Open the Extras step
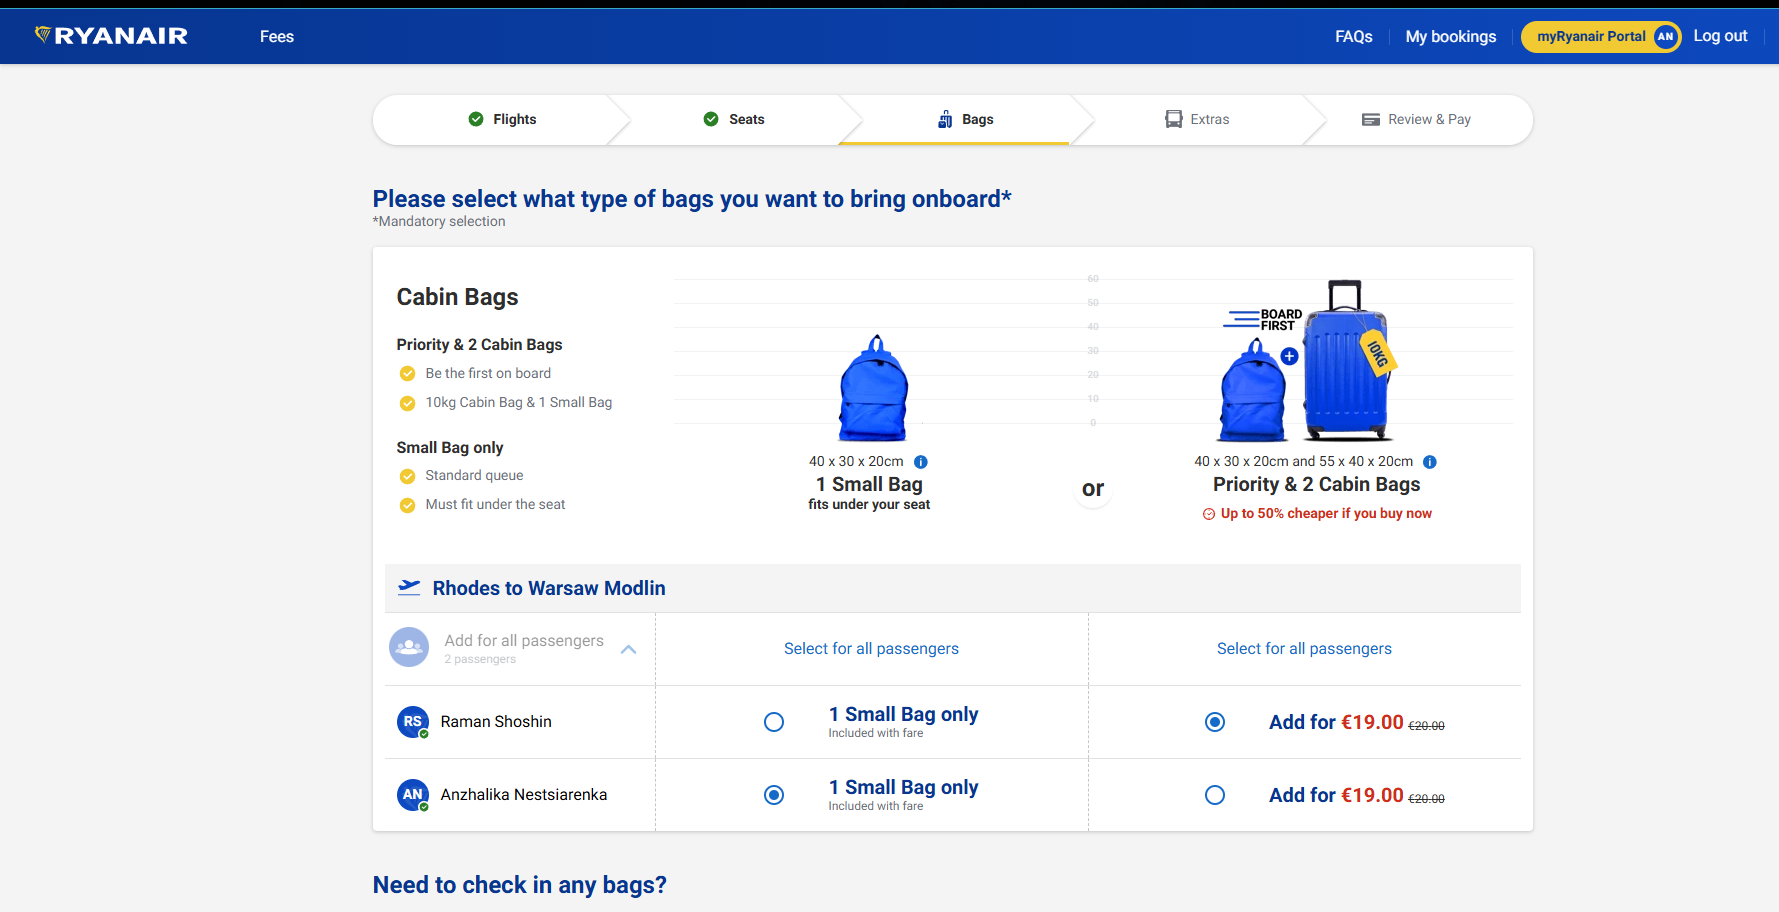This screenshot has width=1779, height=912. pos(1197,119)
